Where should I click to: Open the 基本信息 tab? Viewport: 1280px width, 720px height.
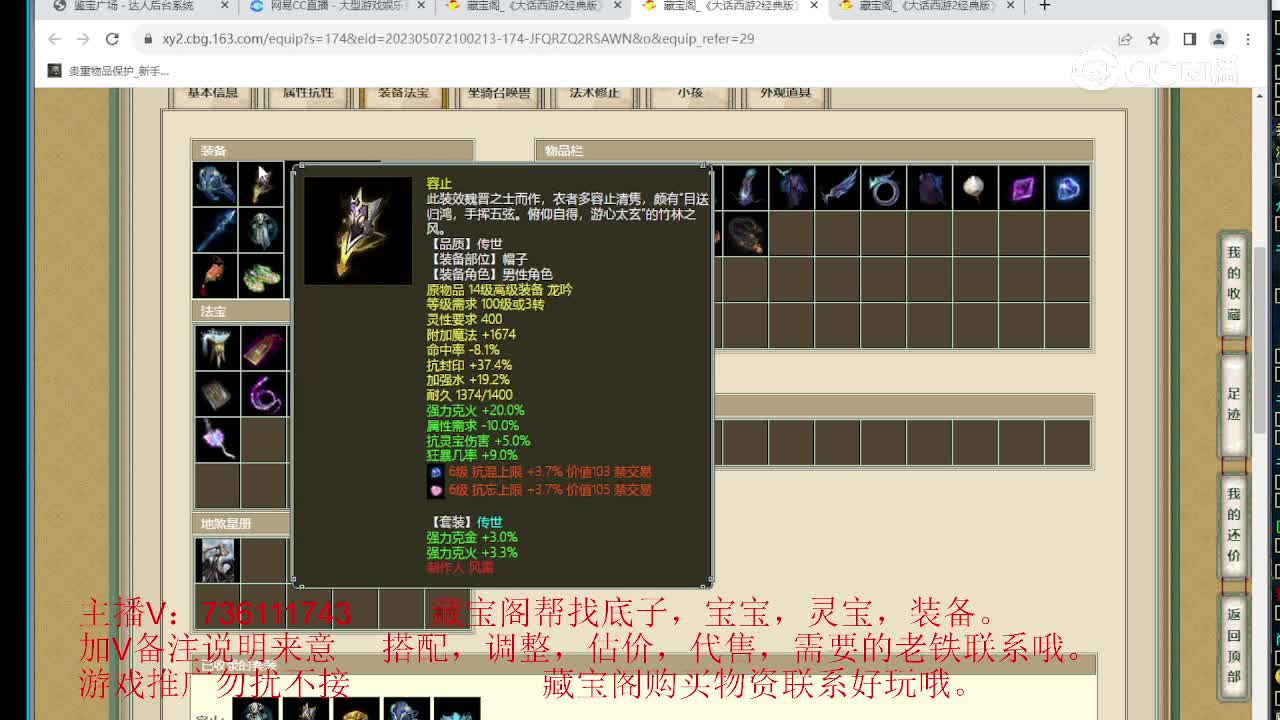pos(213,94)
